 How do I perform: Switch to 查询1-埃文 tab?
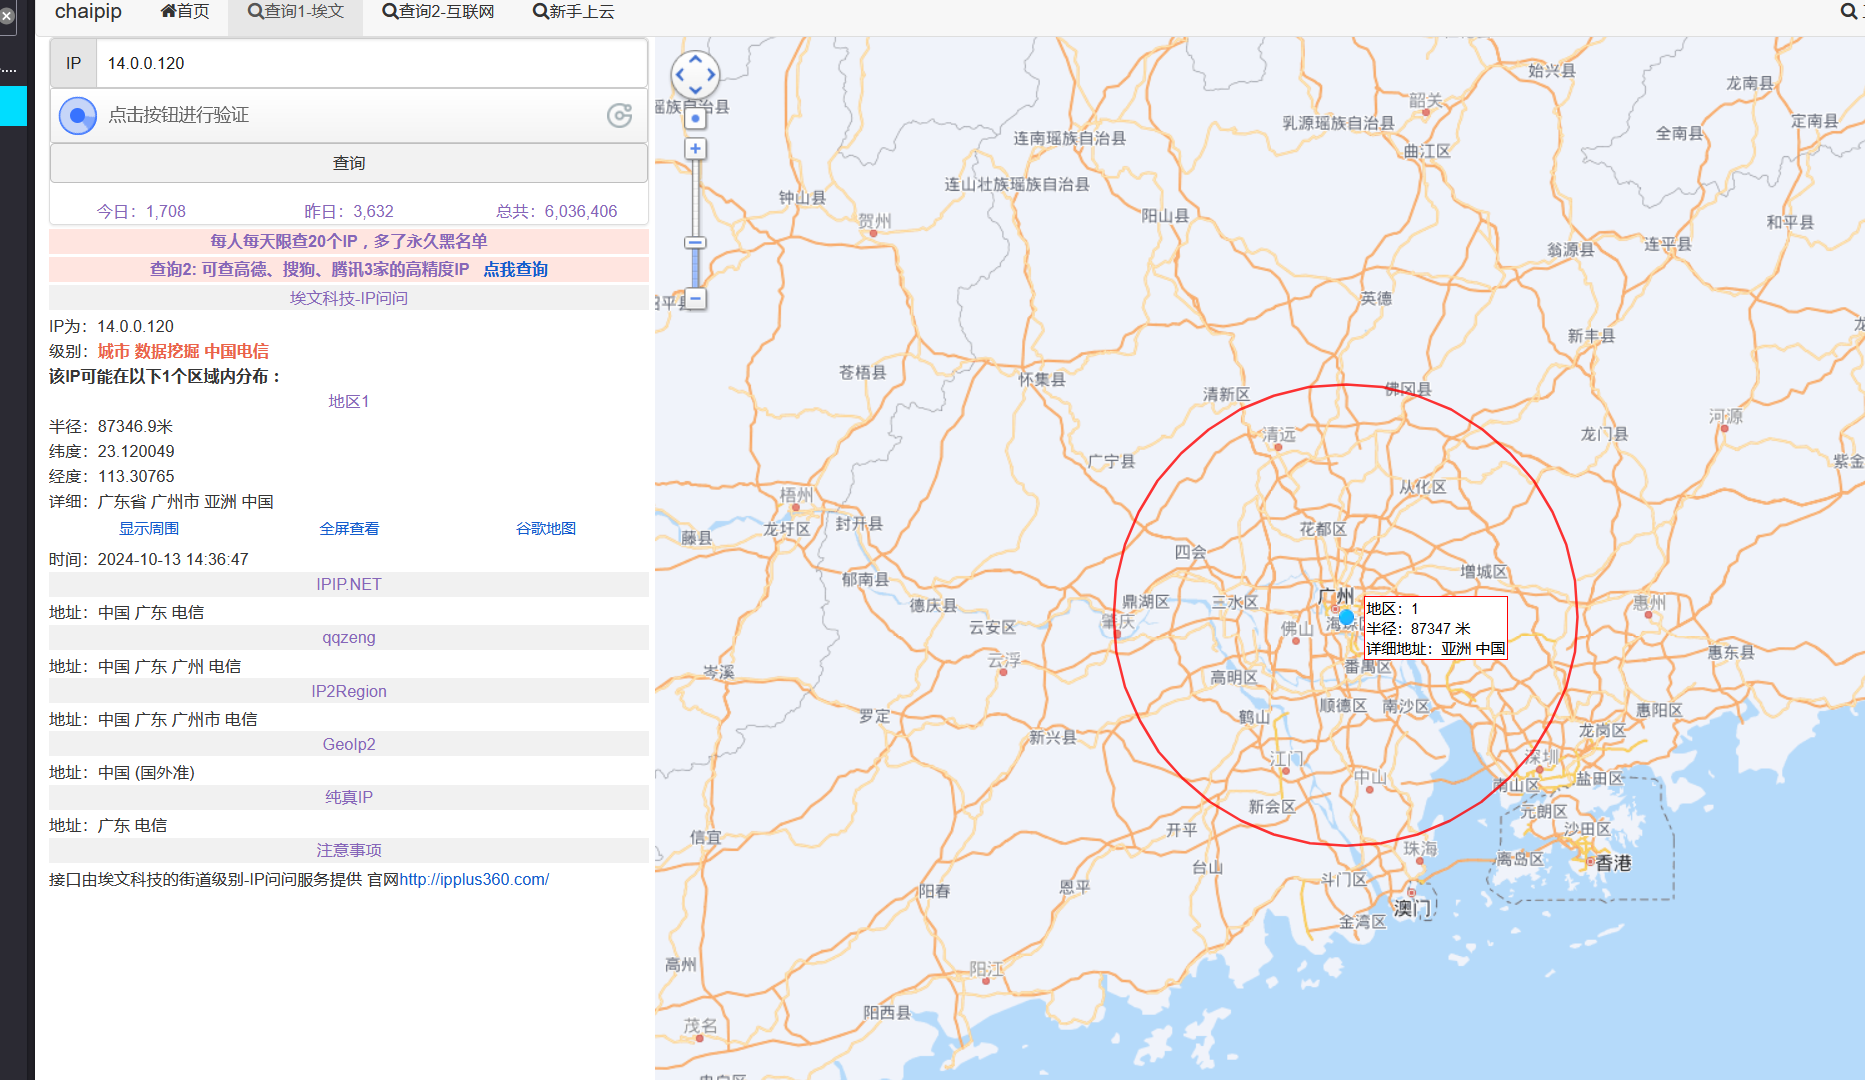(x=295, y=11)
